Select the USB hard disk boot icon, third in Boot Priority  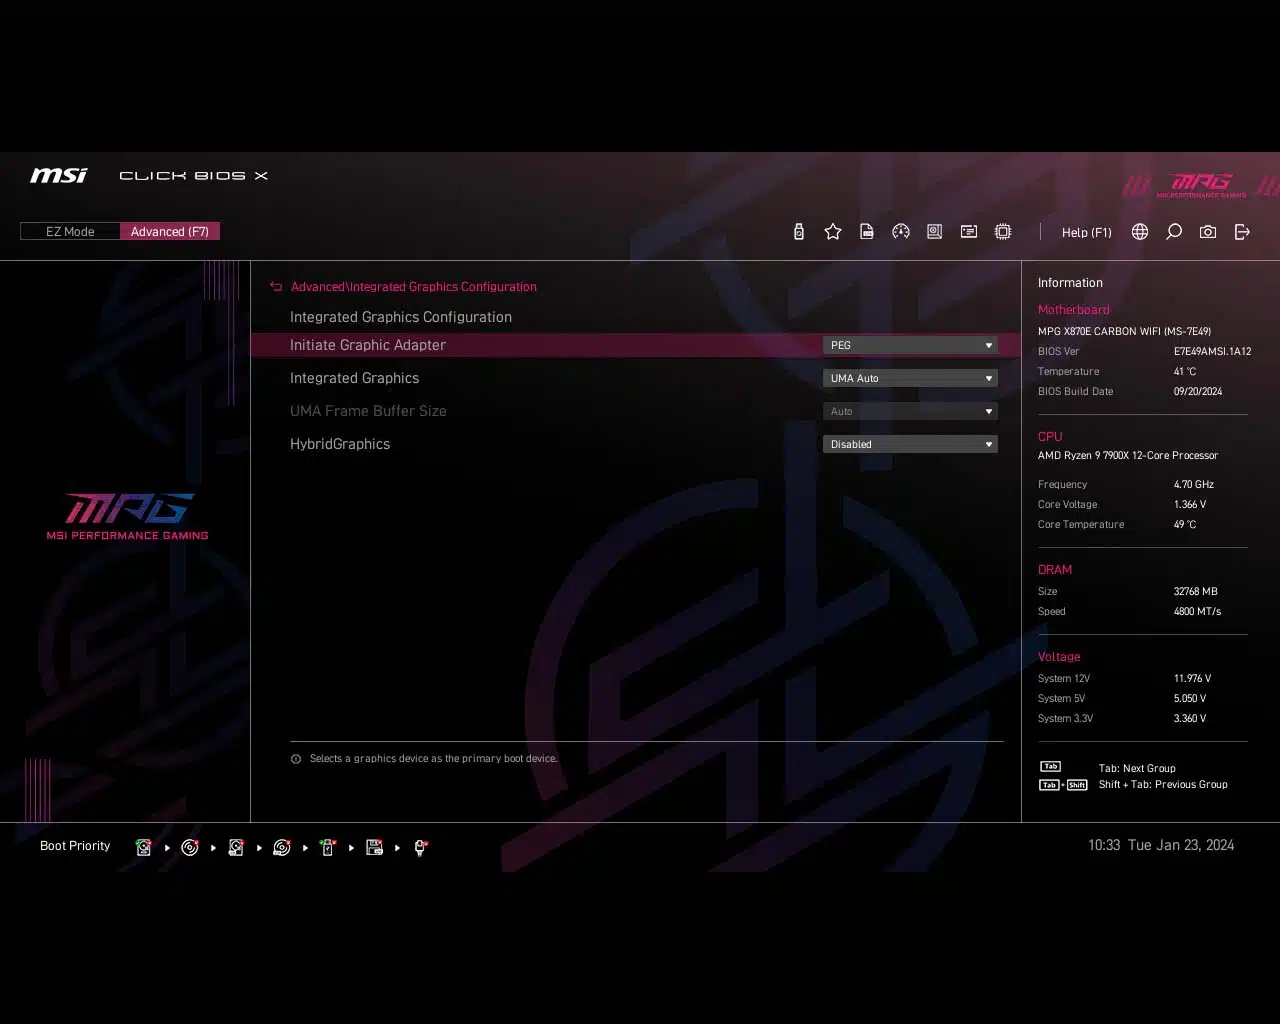coord(236,847)
